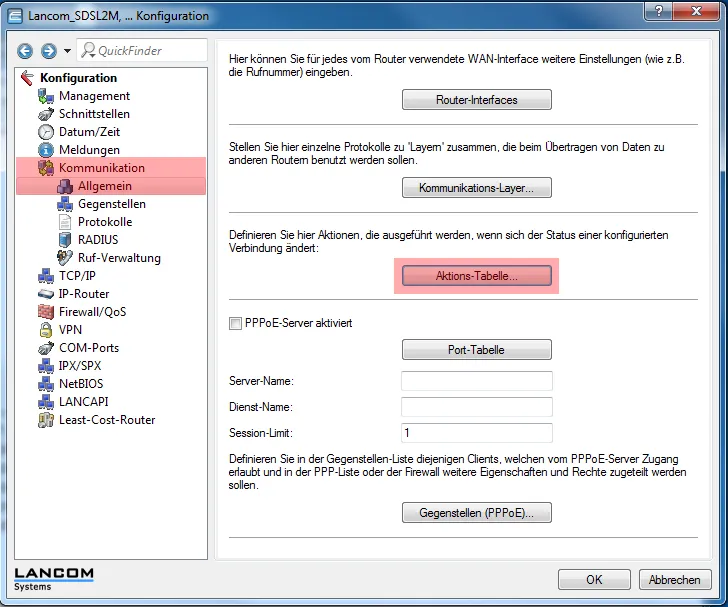Screen dimensions: 728x607
Task: Click the Least-Cost-Router icon
Action: (x=46, y=420)
